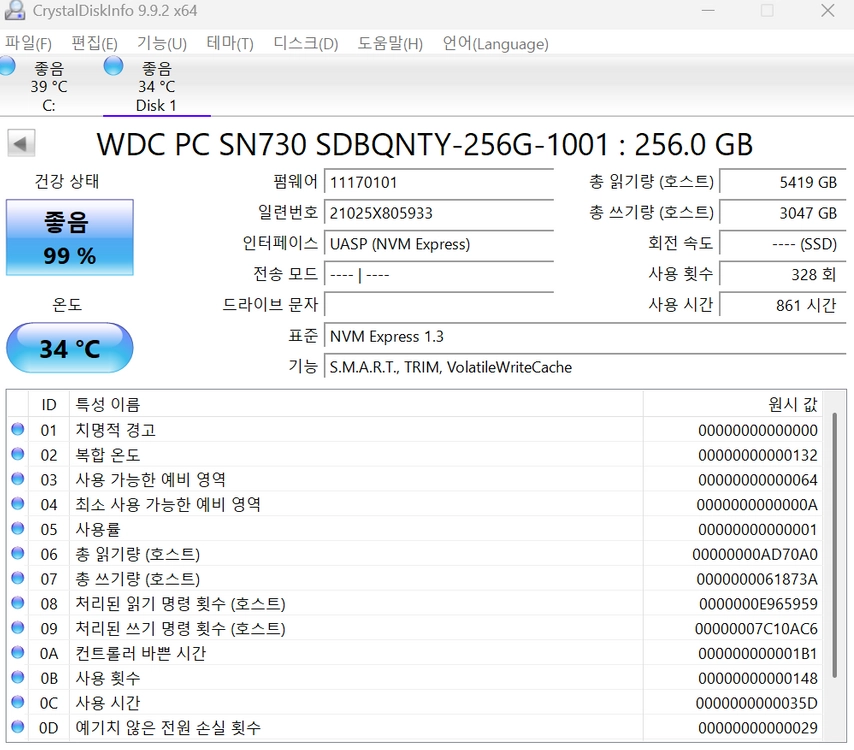Click raw value 0000000000035D
Viewport: 854px width, 750px height.
click(x=757, y=703)
